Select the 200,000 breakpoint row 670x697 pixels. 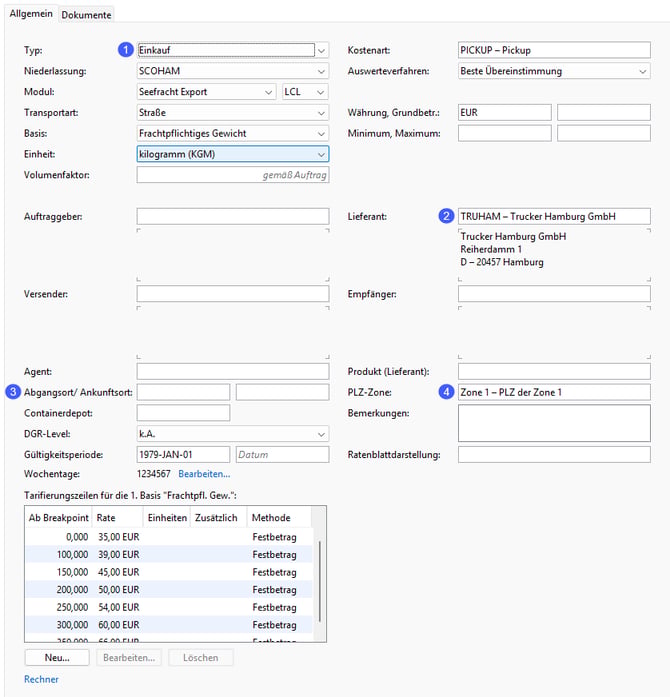[169, 590]
